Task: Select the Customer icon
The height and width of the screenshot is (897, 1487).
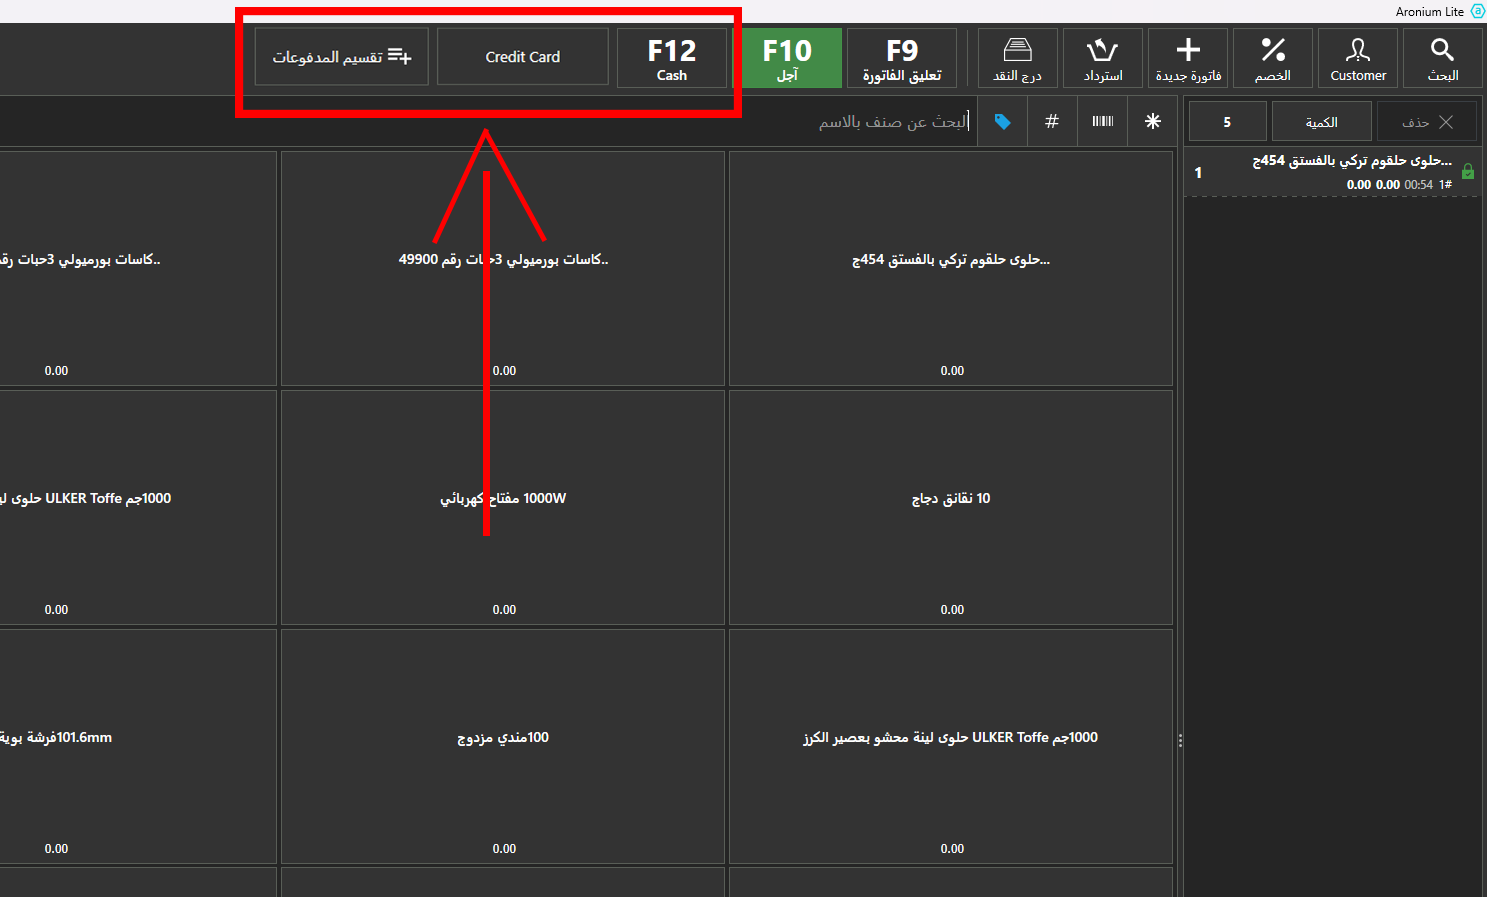Action: (x=1357, y=58)
